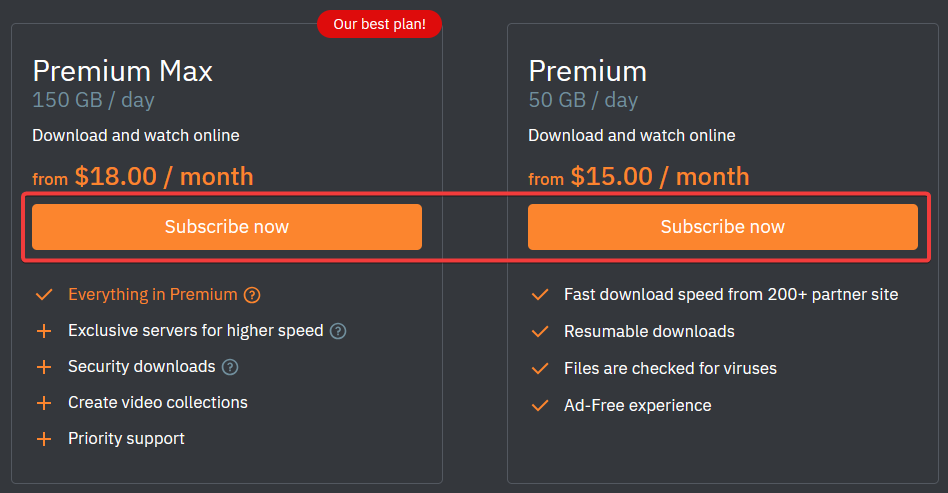Subscribe to the Premium 50 GB plan
This screenshot has height=493, width=948.
pos(722,227)
